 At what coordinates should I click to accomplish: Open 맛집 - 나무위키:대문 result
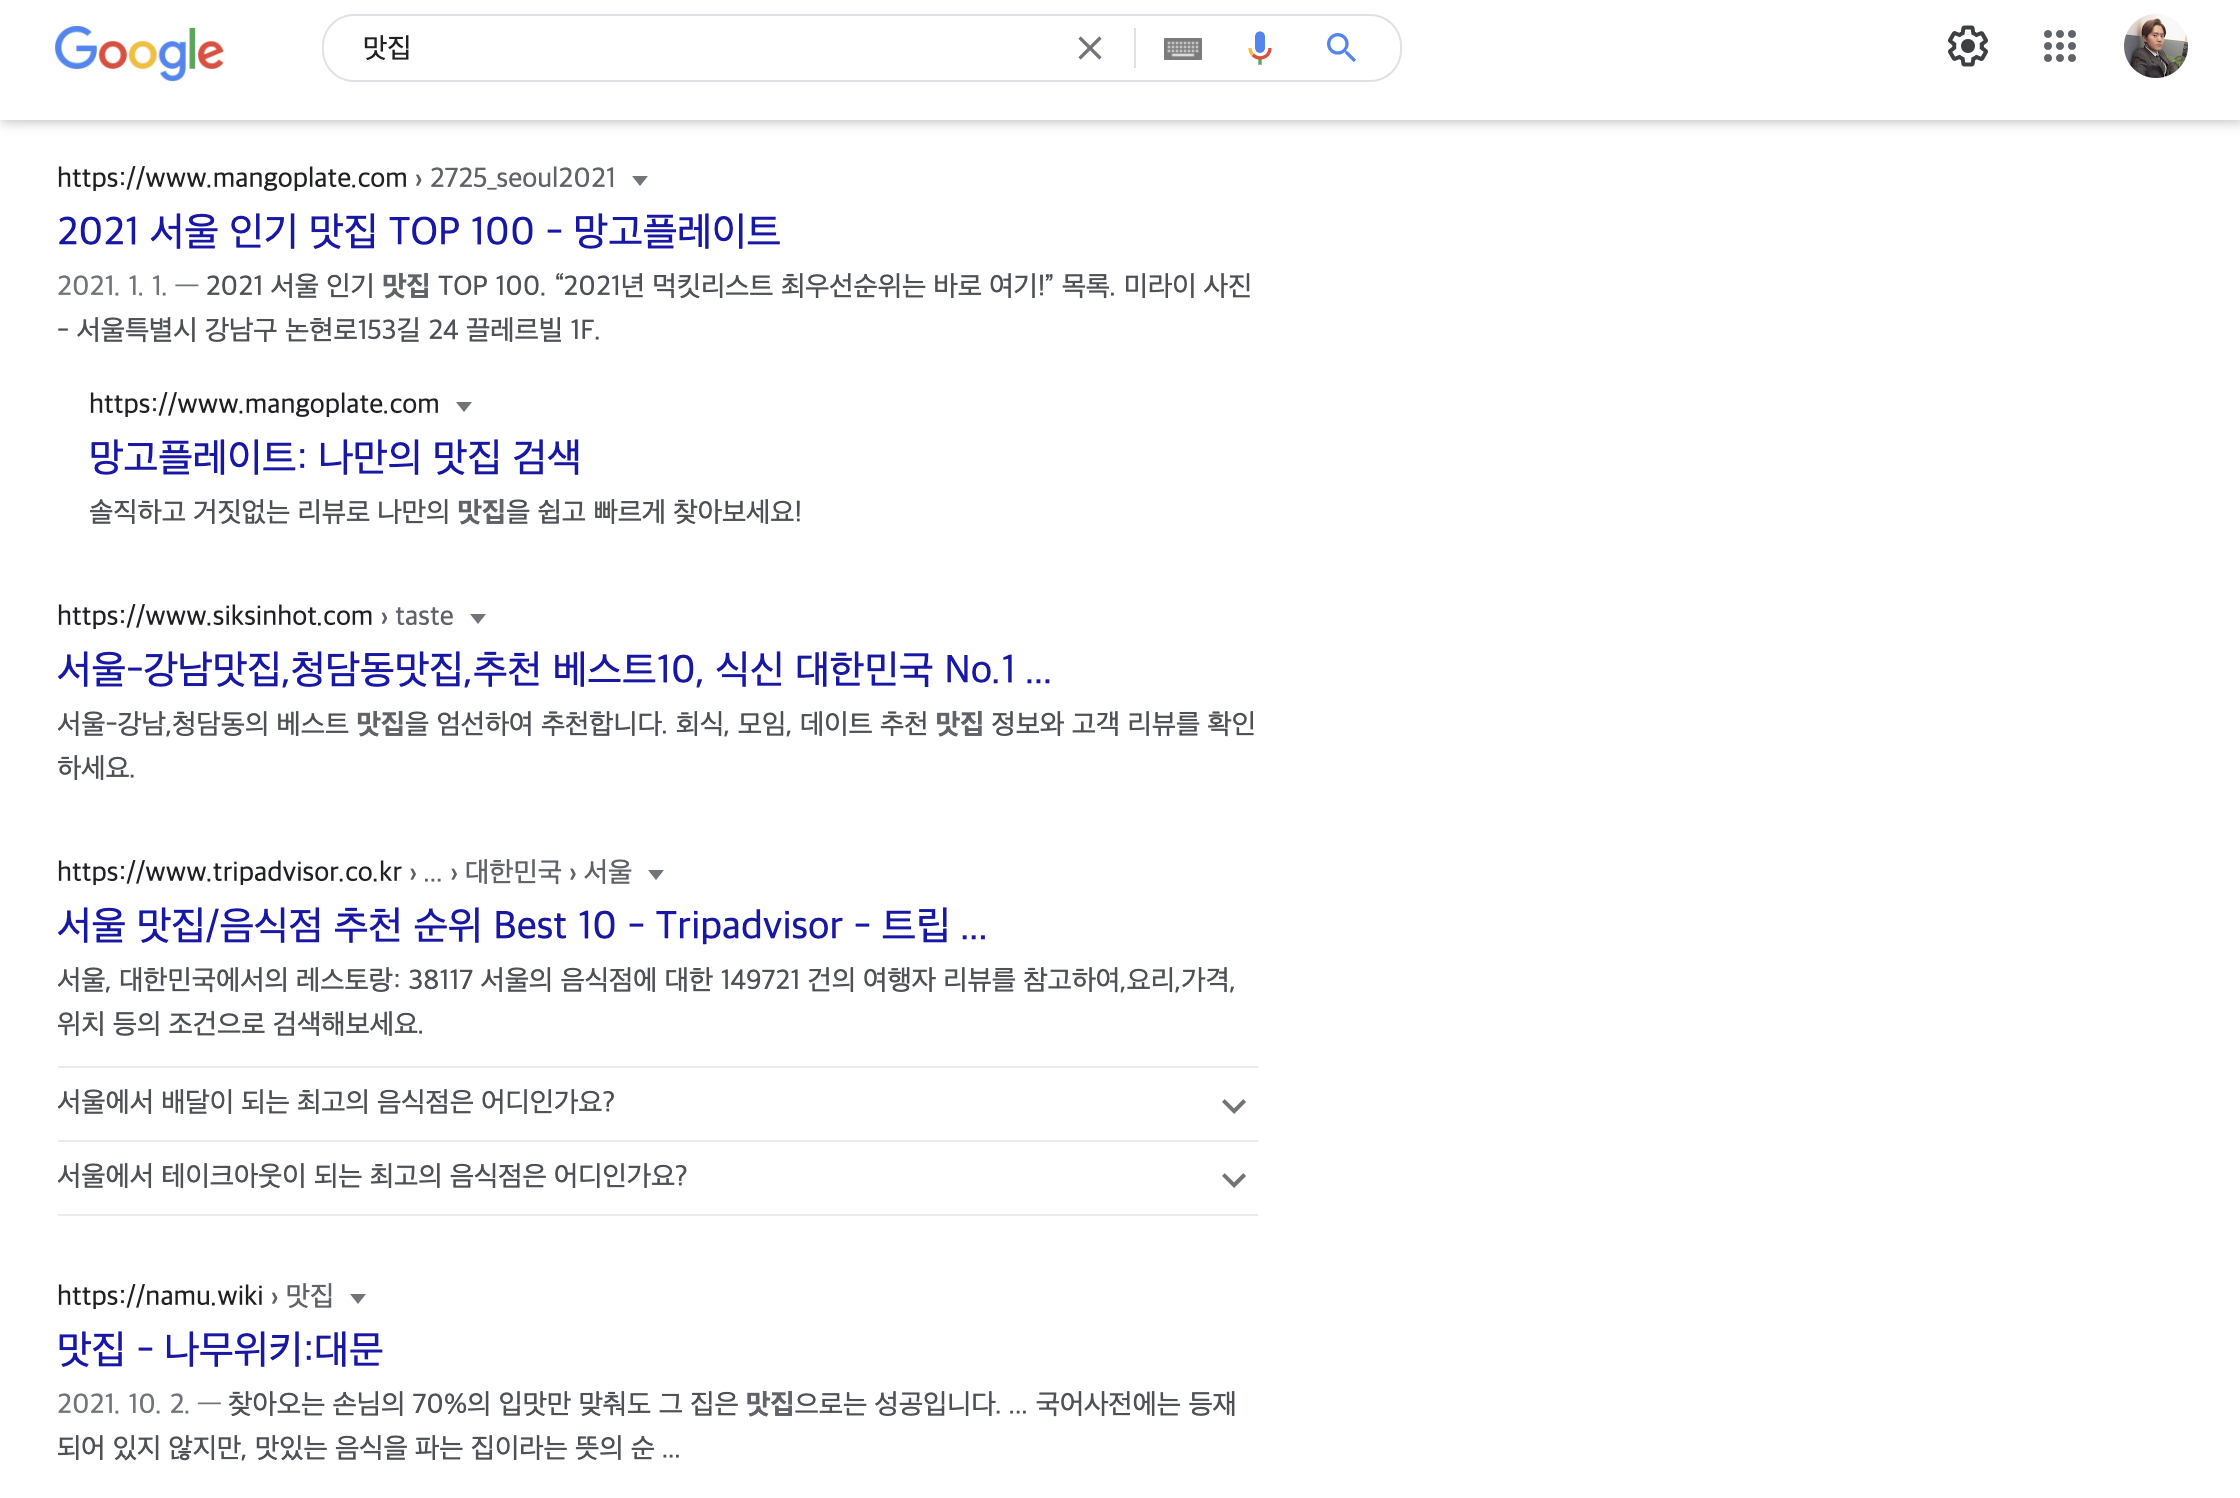tap(220, 1349)
